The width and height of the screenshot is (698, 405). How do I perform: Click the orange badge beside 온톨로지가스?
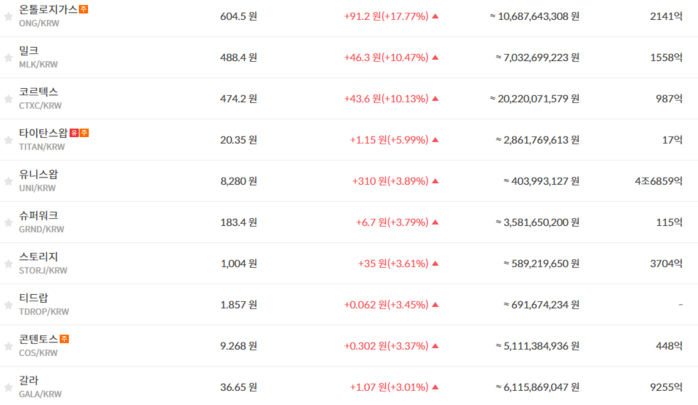84,9
